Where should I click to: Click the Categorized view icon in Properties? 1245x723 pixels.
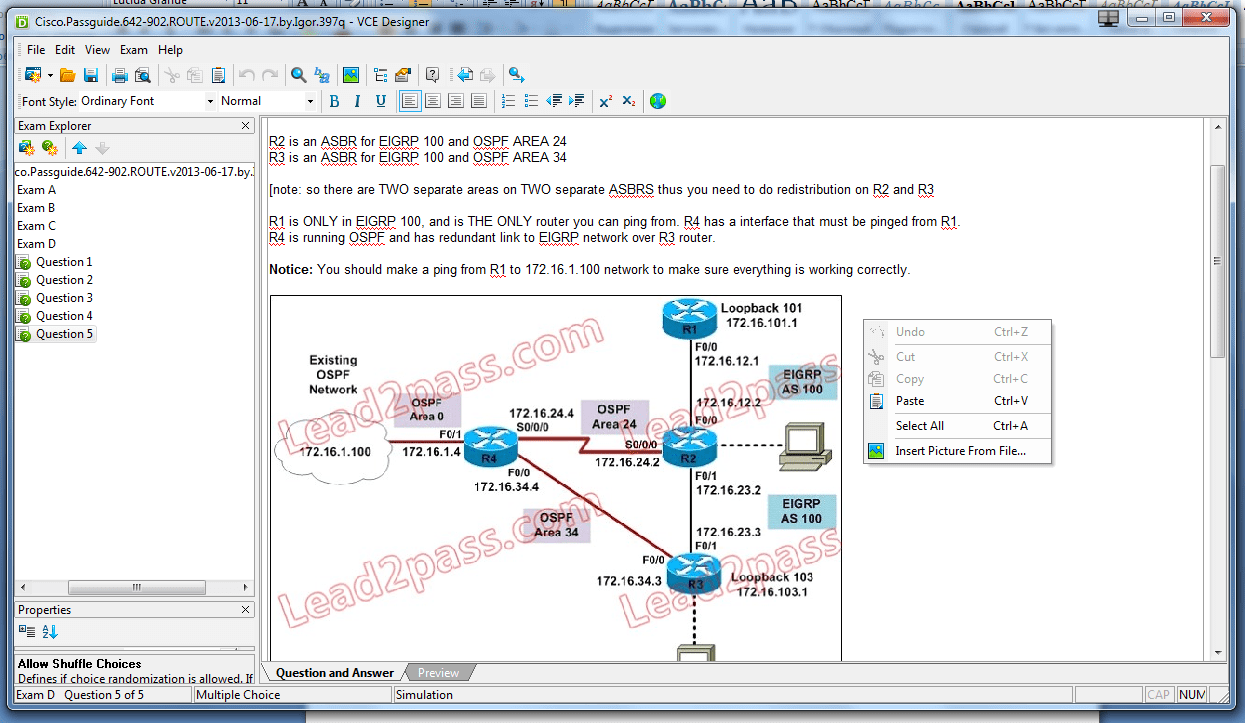click(x=27, y=631)
